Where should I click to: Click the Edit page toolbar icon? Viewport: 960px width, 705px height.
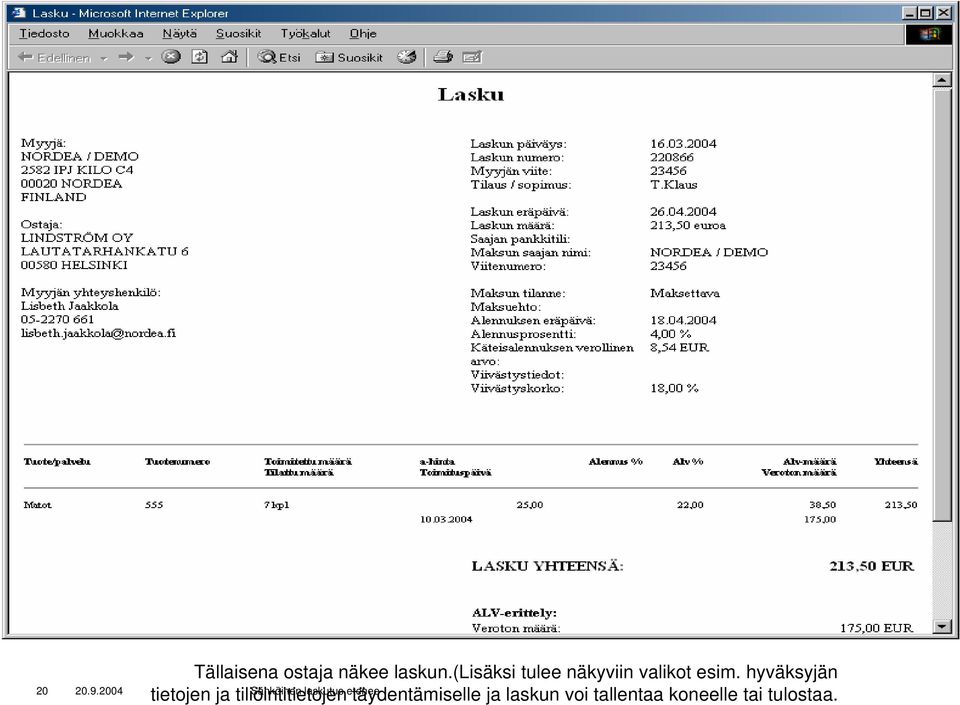[x=472, y=57]
